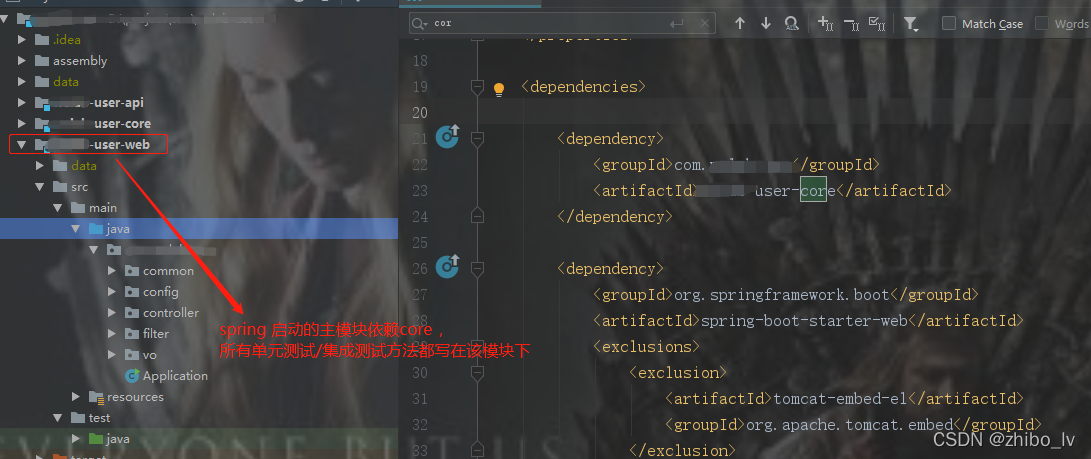Select the controller package label

point(171,313)
